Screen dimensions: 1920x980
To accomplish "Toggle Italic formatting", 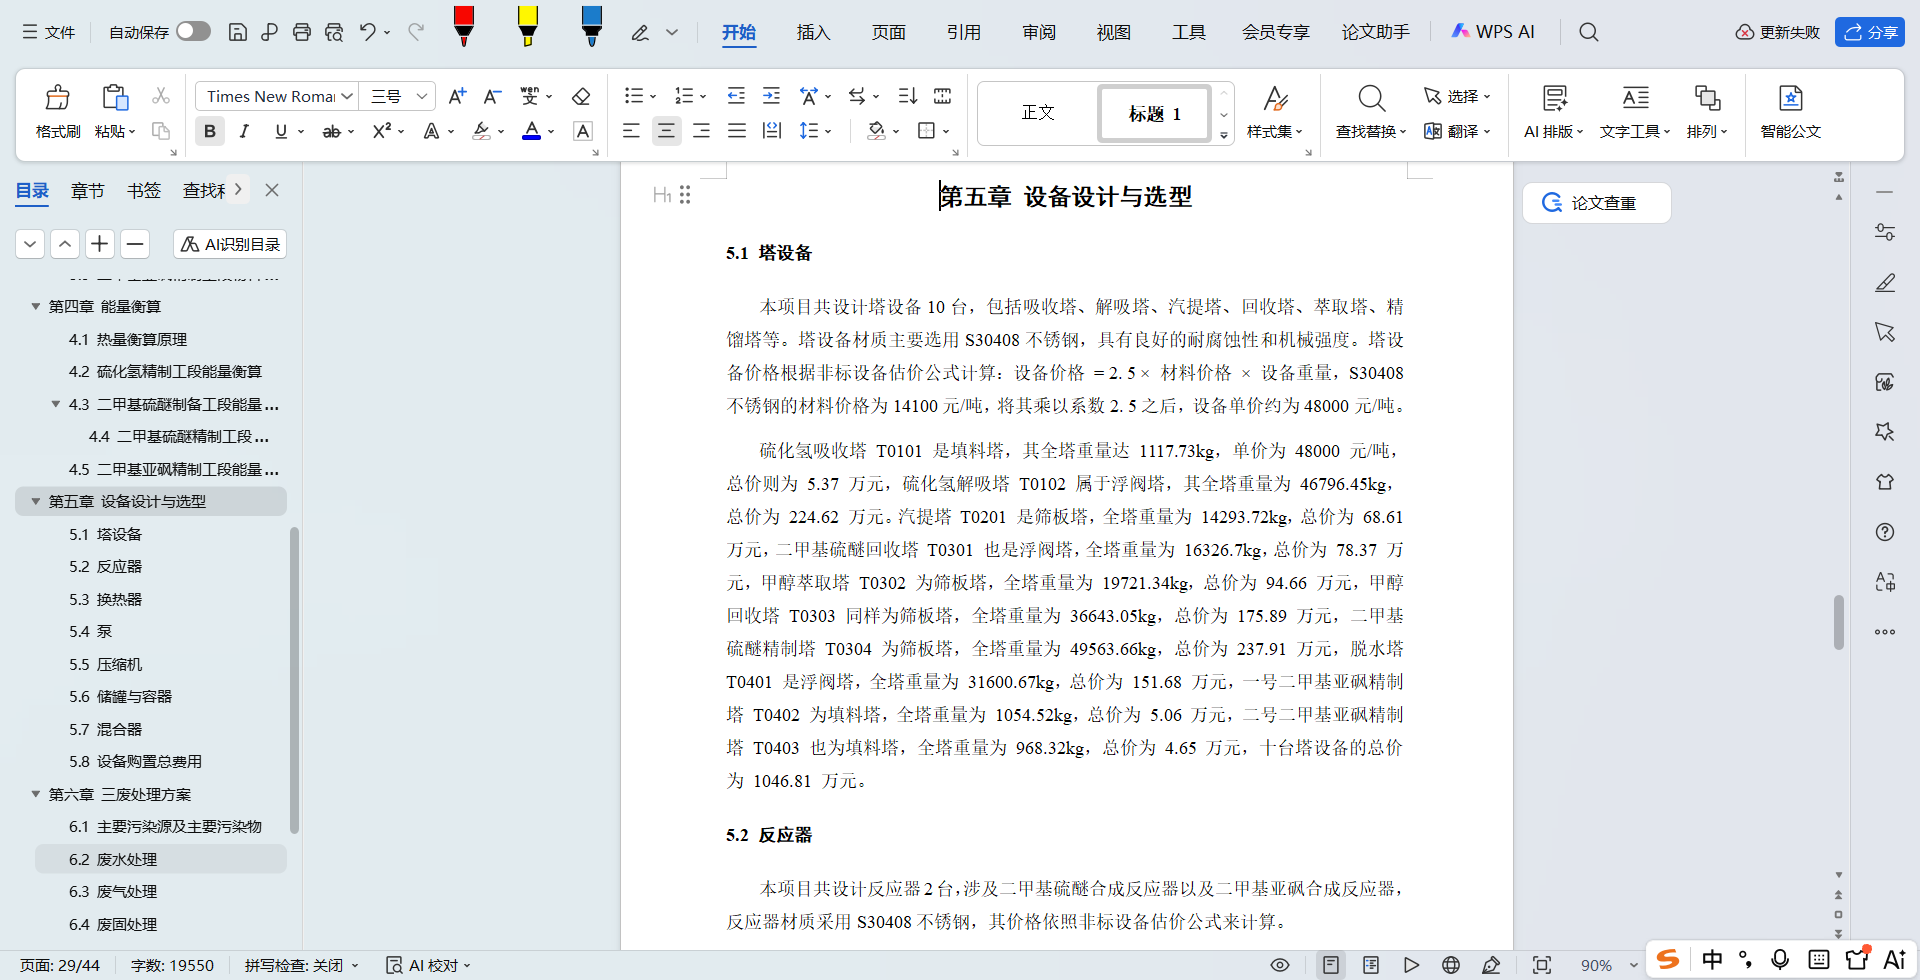I will 244,131.
